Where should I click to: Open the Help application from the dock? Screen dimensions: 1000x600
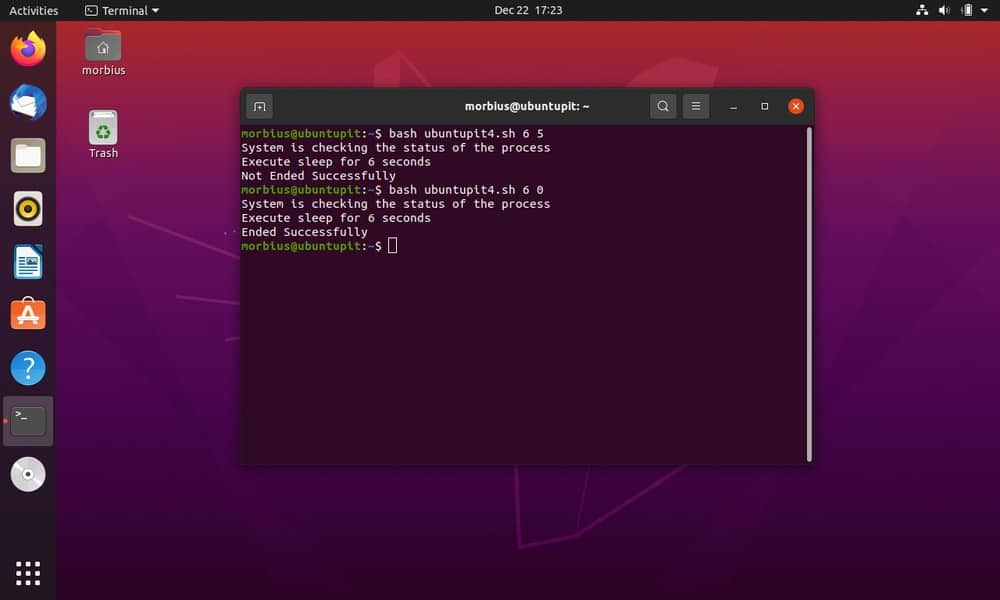pos(27,368)
